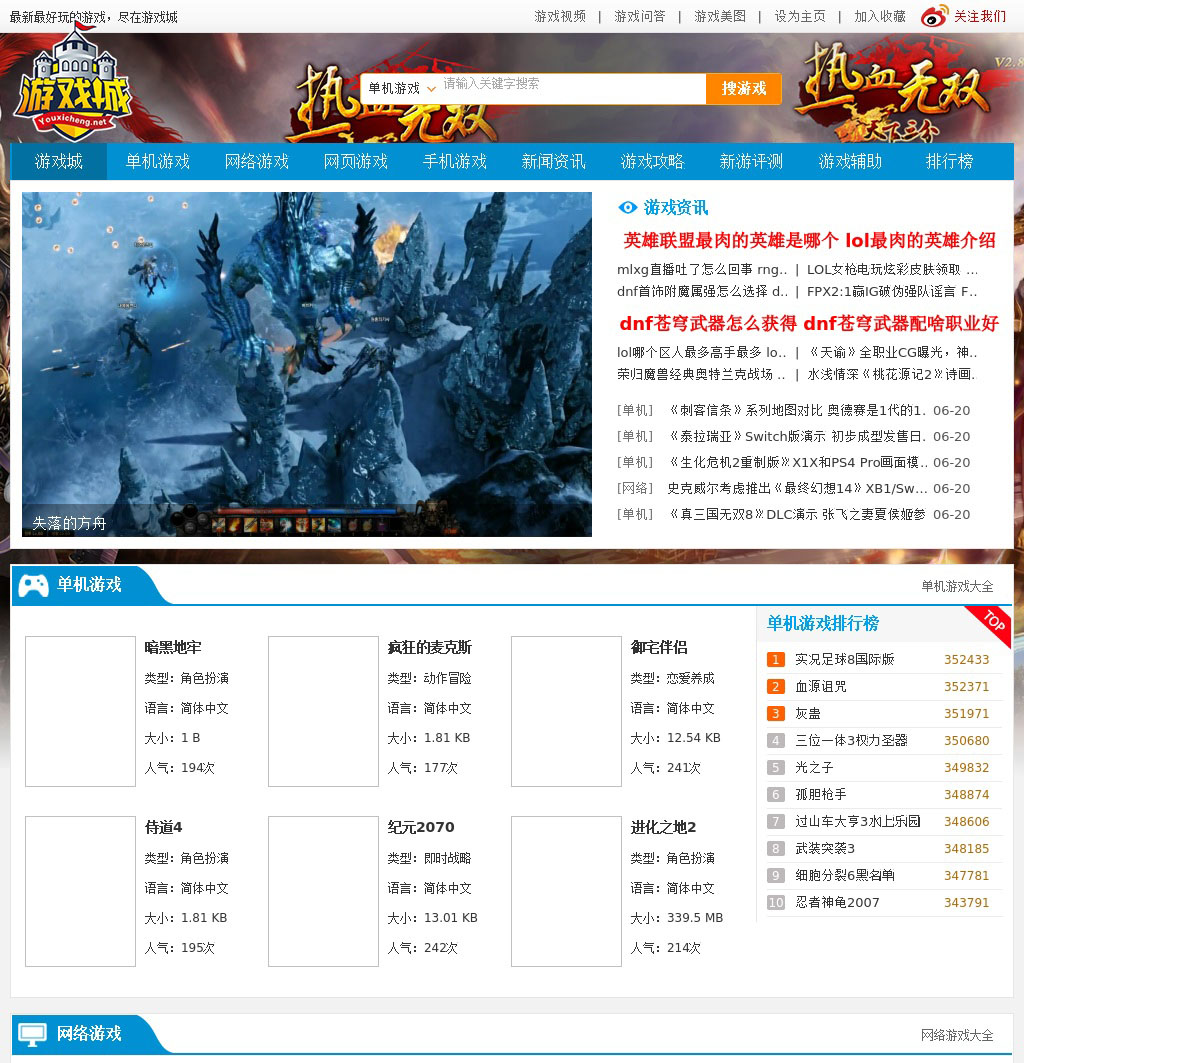
Task: Open the 《刺客信条》系列地图对比 article
Action: click(797, 410)
